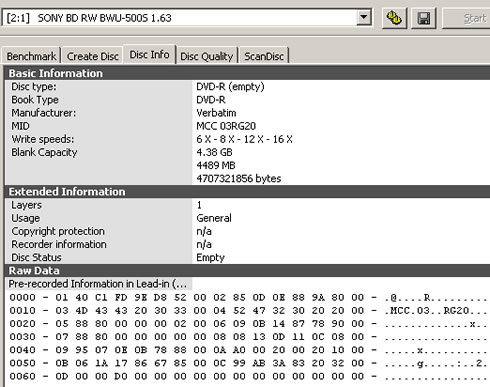
Task: Switch to the Benchmark tab
Action: 31,56
